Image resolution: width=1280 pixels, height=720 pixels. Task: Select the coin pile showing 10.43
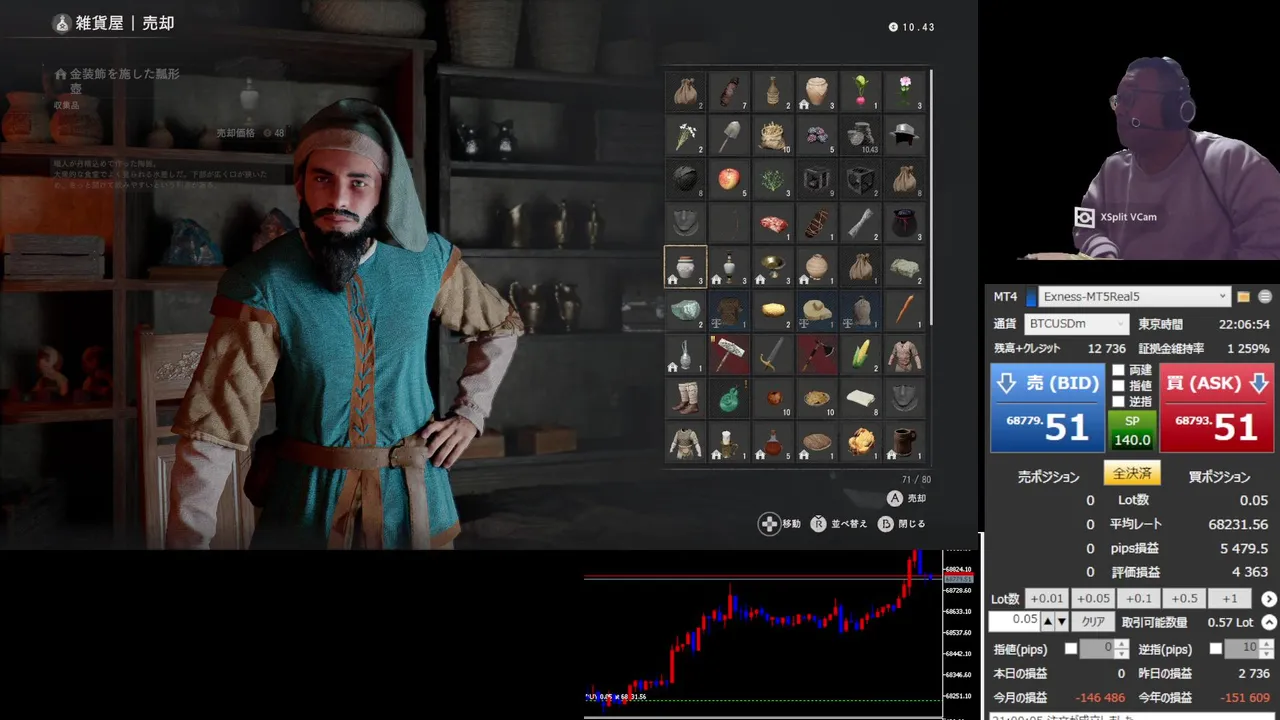pyautogui.click(x=861, y=135)
